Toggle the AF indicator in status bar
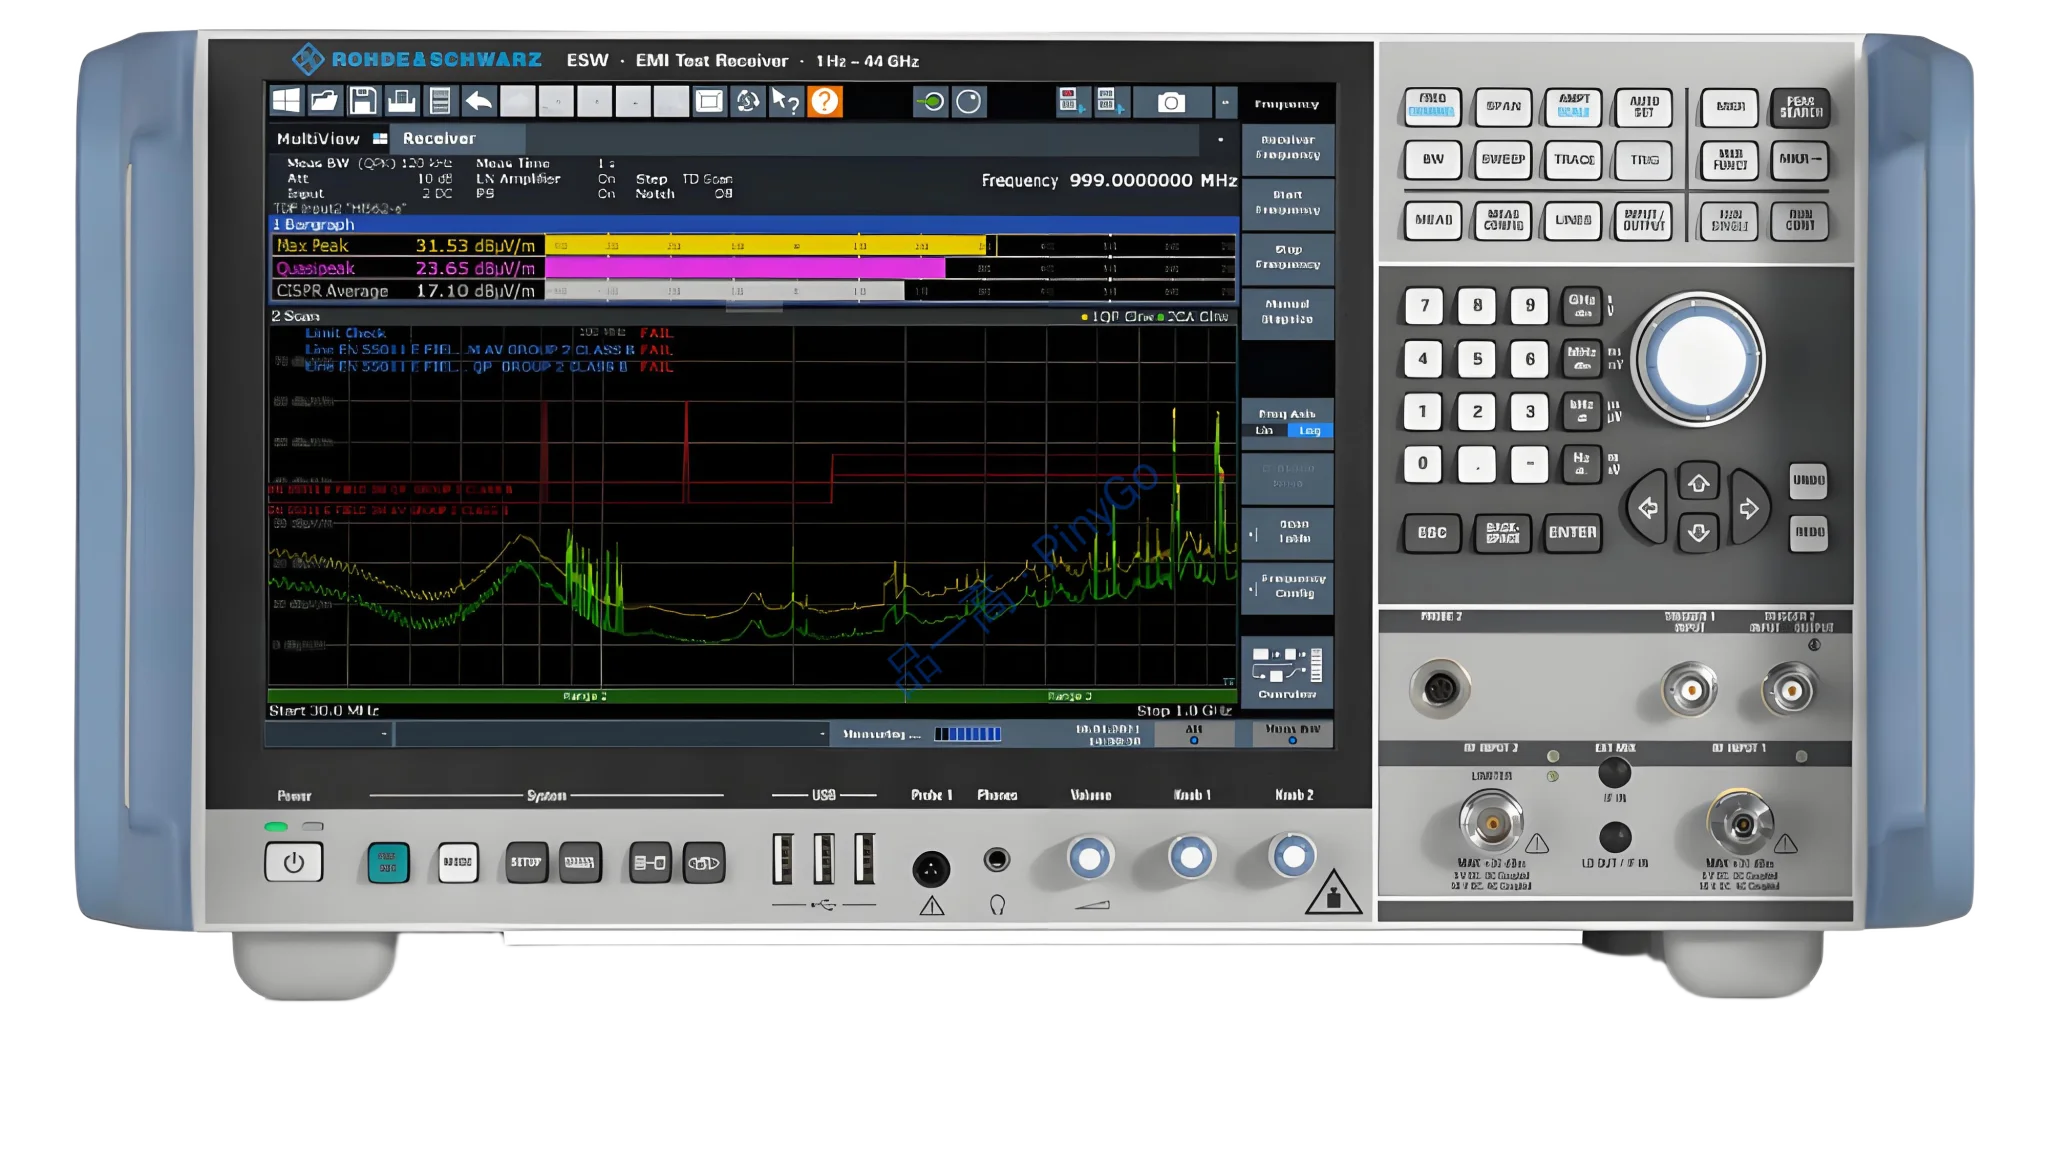The image size is (2048, 1151). coord(1193,735)
